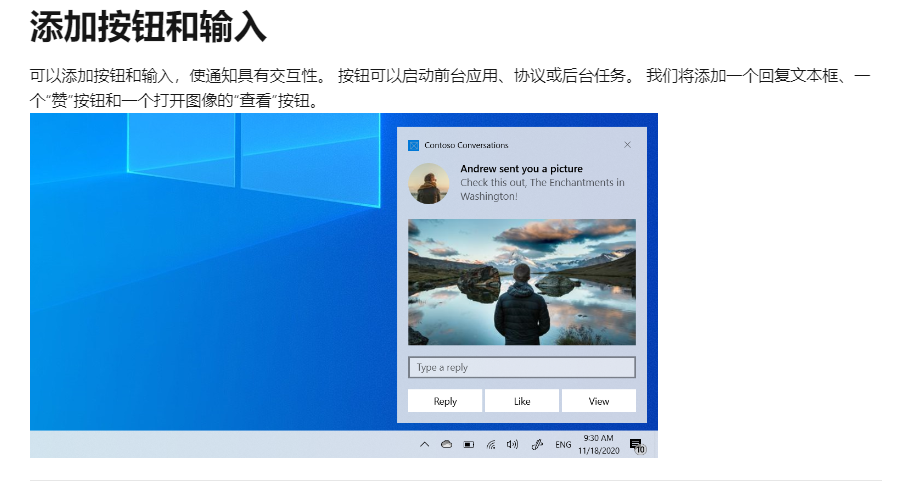Click Andrew's circular profile picture
The height and width of the screenshot is (481, 901).
pyautogui.click(x=429, y=183)
